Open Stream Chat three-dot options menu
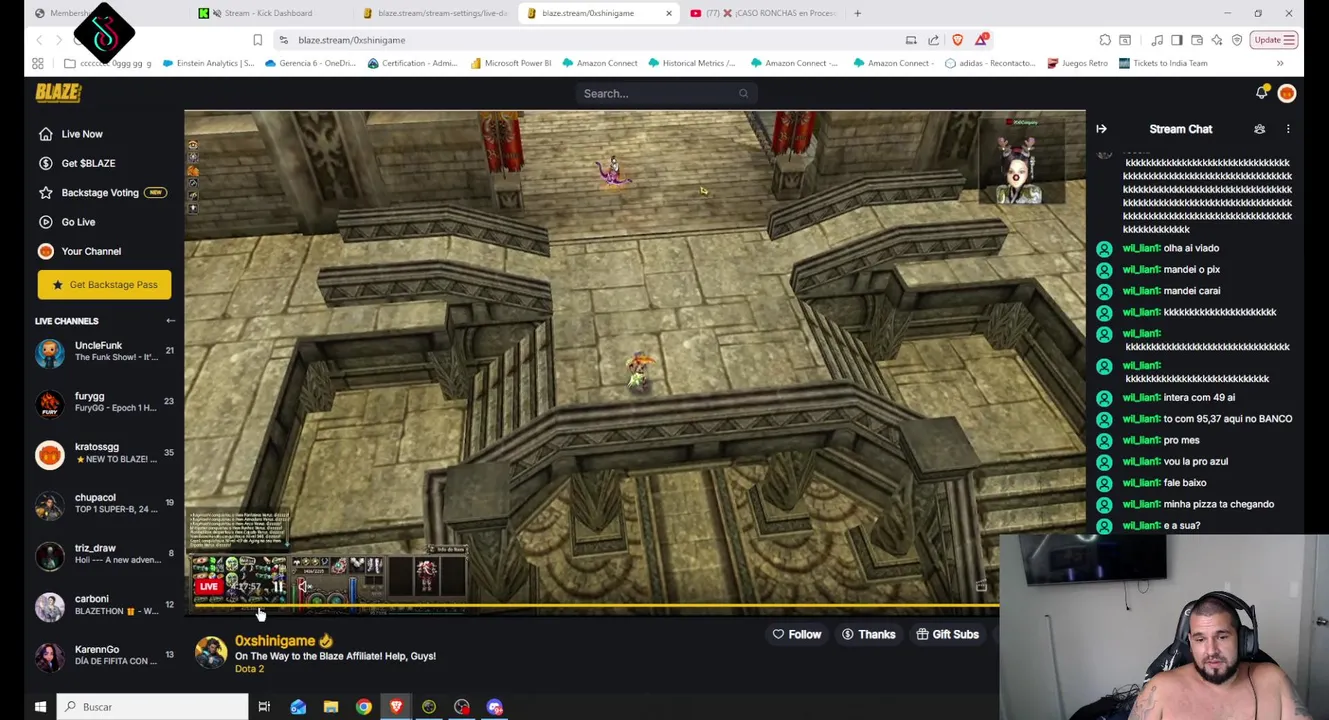Screen dimensions: 1329x720 pos(1288,129)
